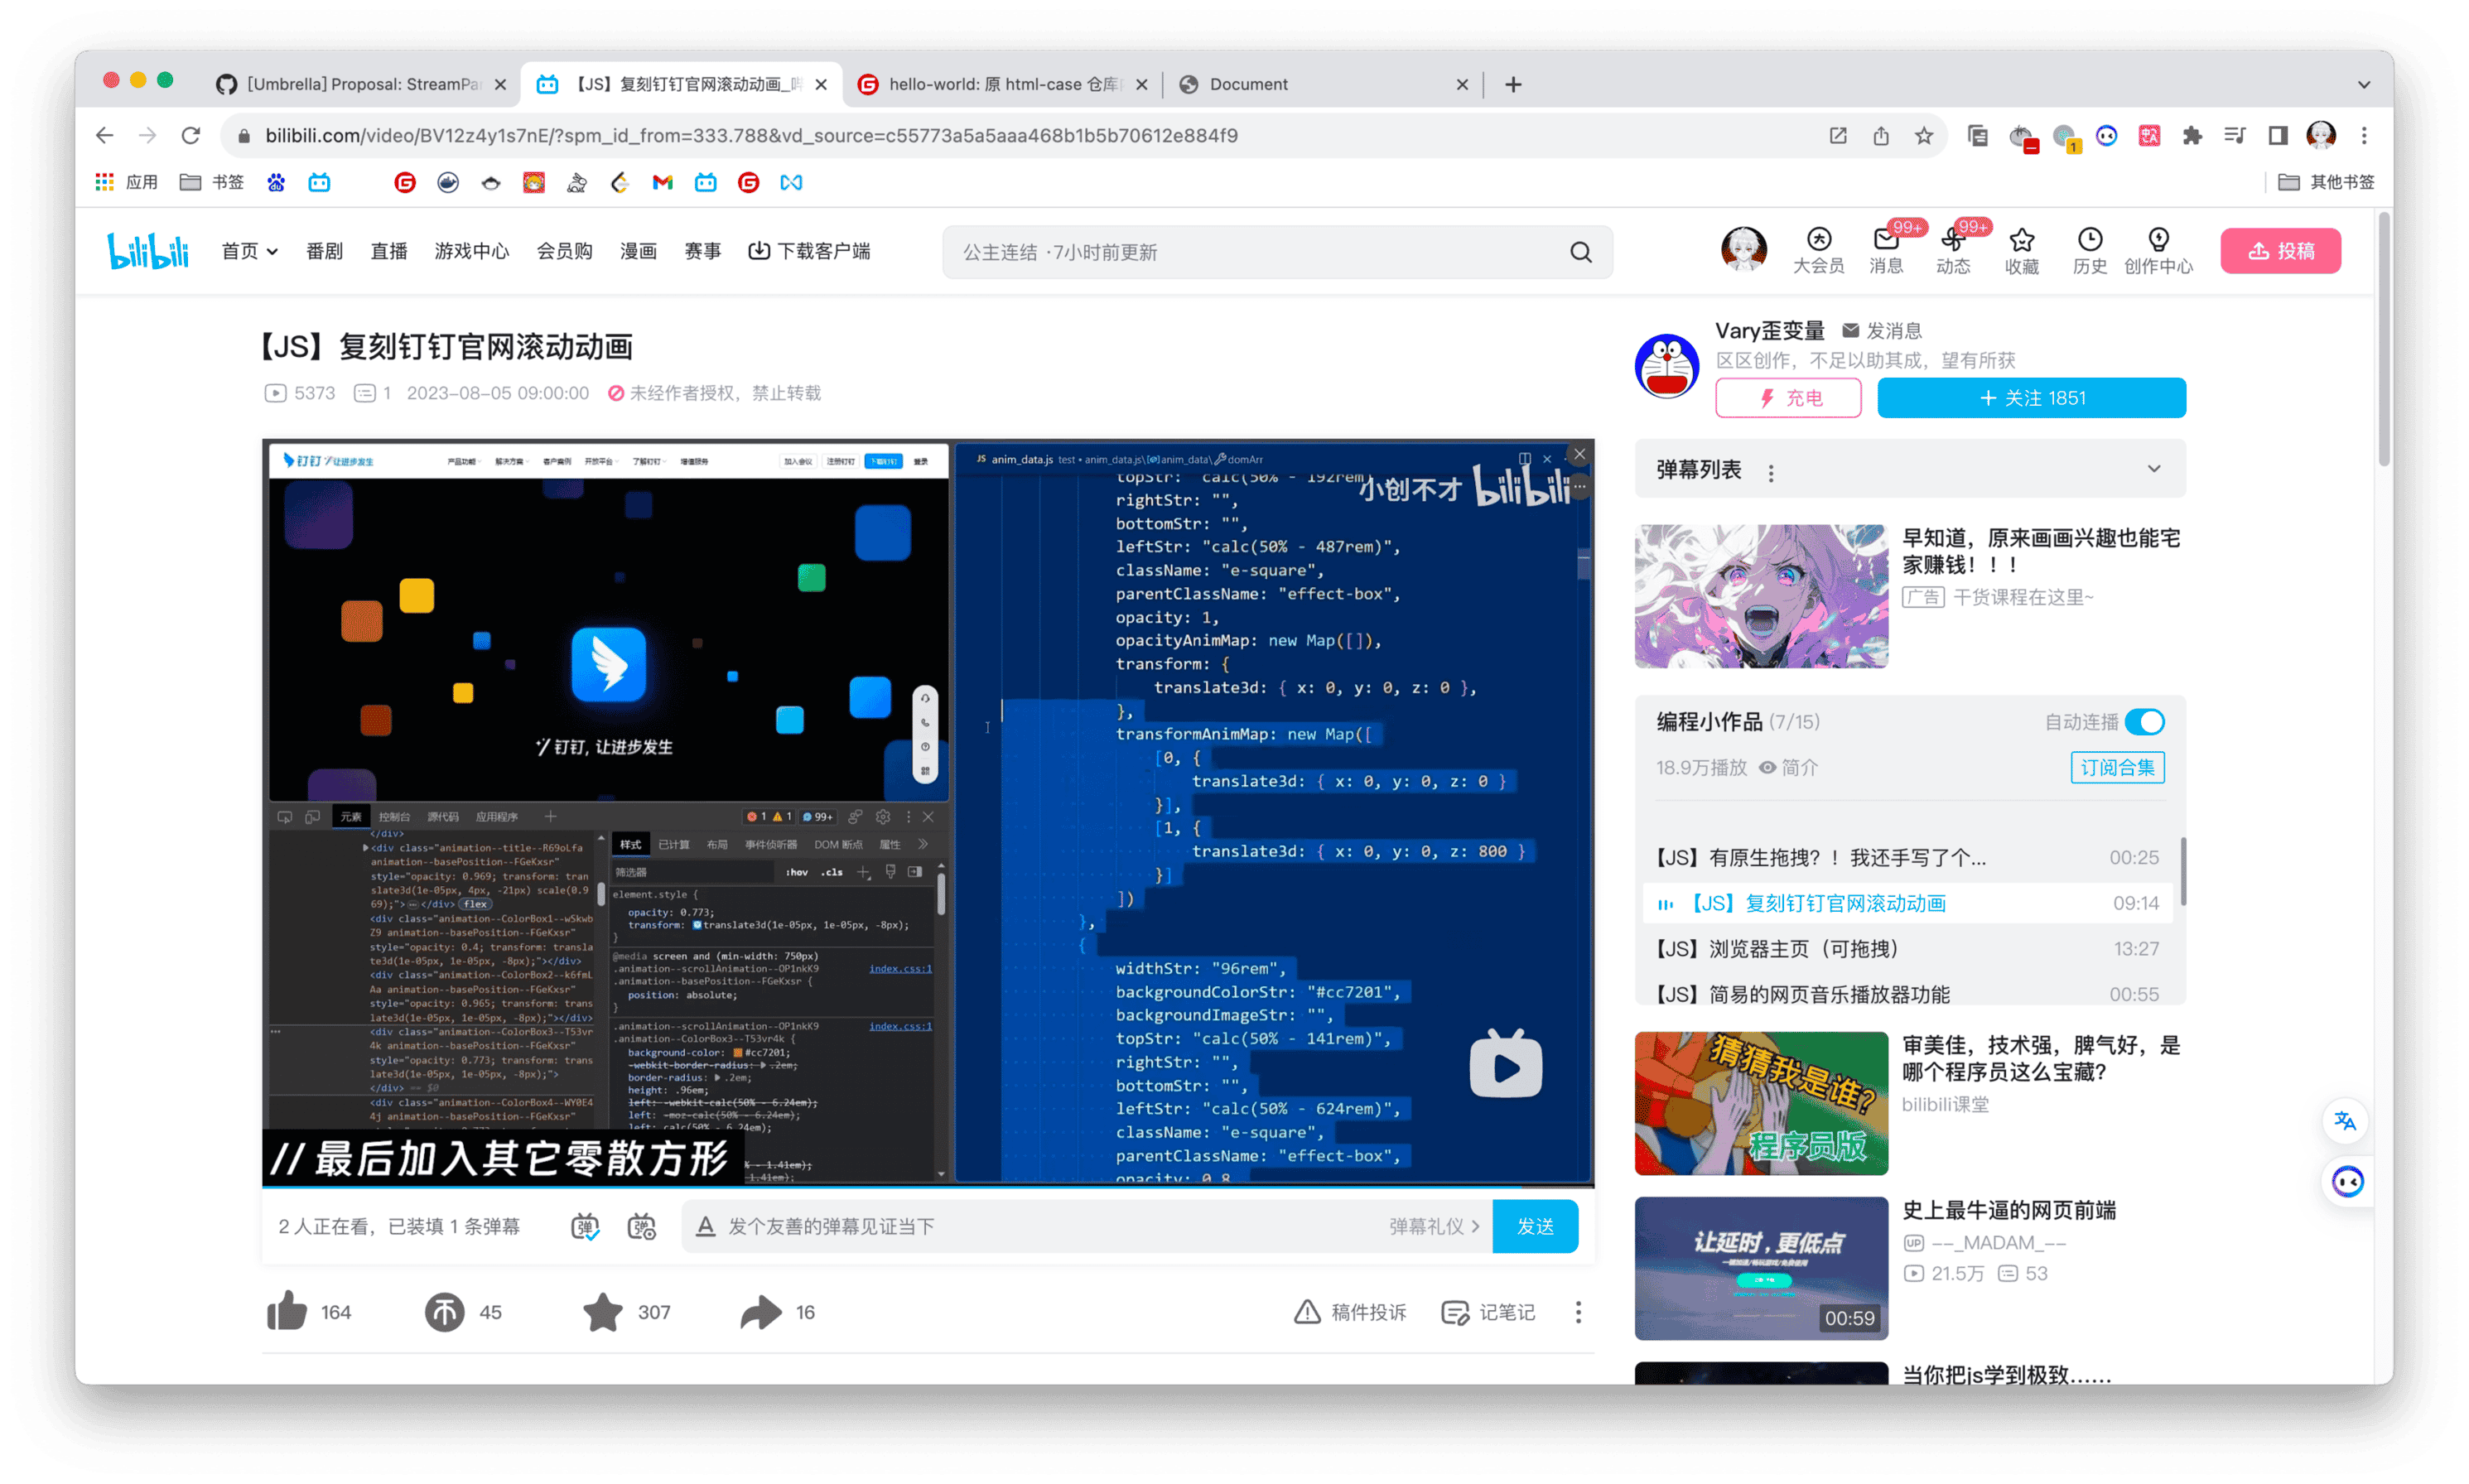The width and height of the screenshot is (2469, 1484).
Task: Open the 首页 dropdown menu
Action: pyautogui.click(x=249, y=251)
